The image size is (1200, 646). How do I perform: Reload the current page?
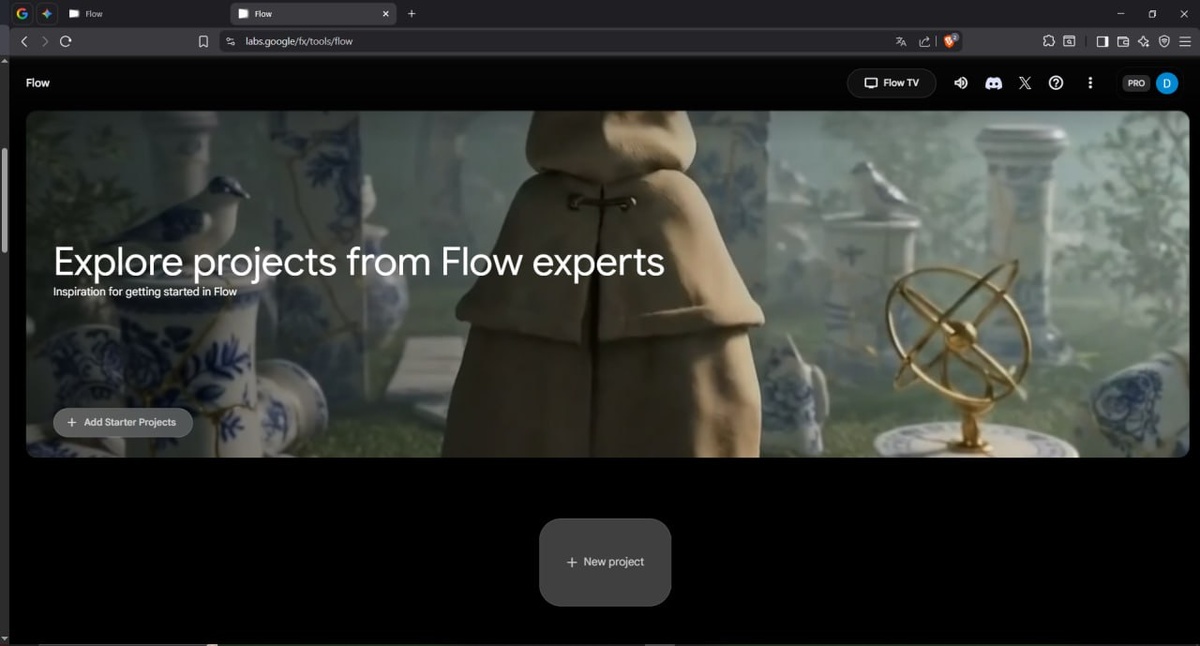[x=66, y=41]
